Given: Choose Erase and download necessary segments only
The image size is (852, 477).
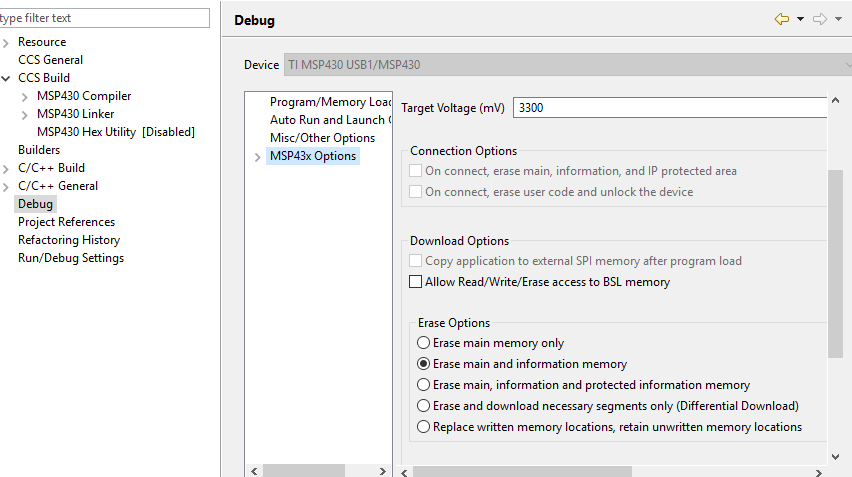Looking at the screenshot, I should coord(424,406).
